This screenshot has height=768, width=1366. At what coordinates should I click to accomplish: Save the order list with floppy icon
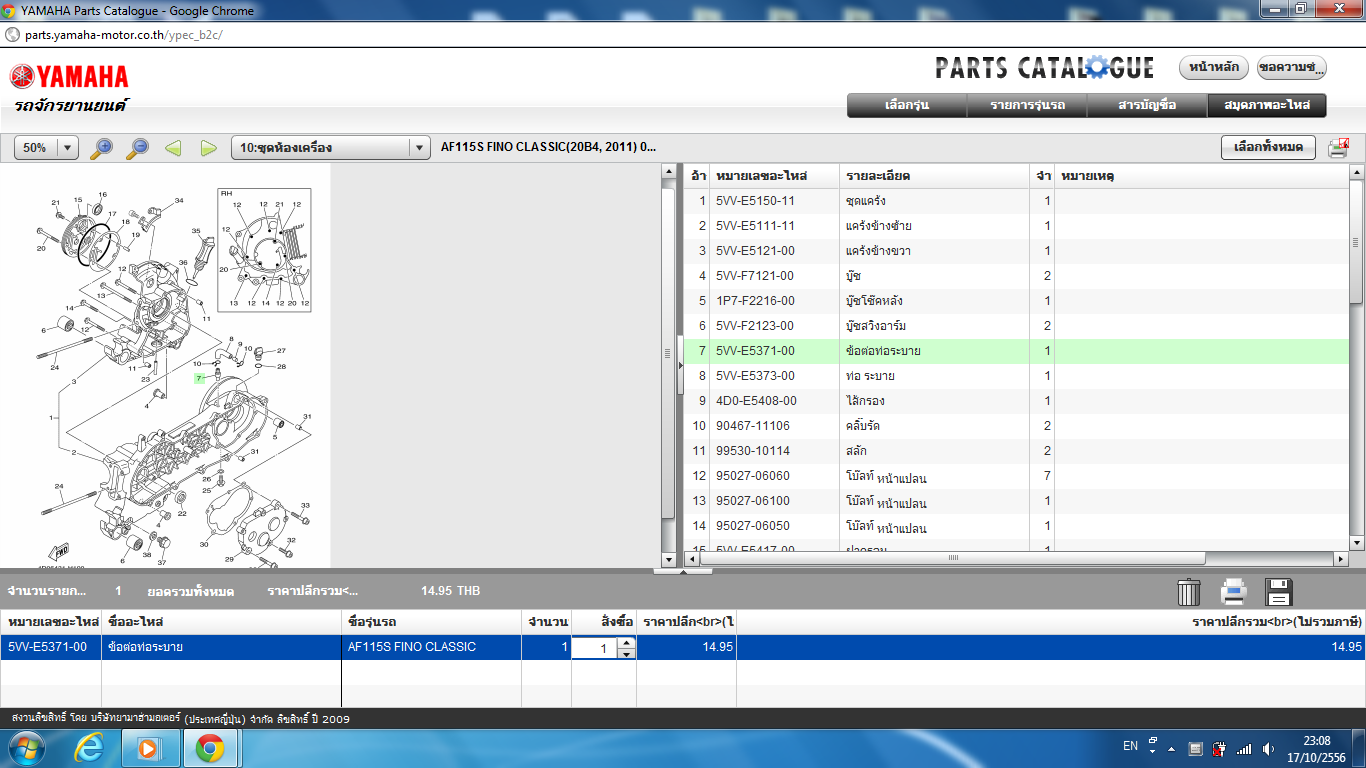pos(1279,592)
